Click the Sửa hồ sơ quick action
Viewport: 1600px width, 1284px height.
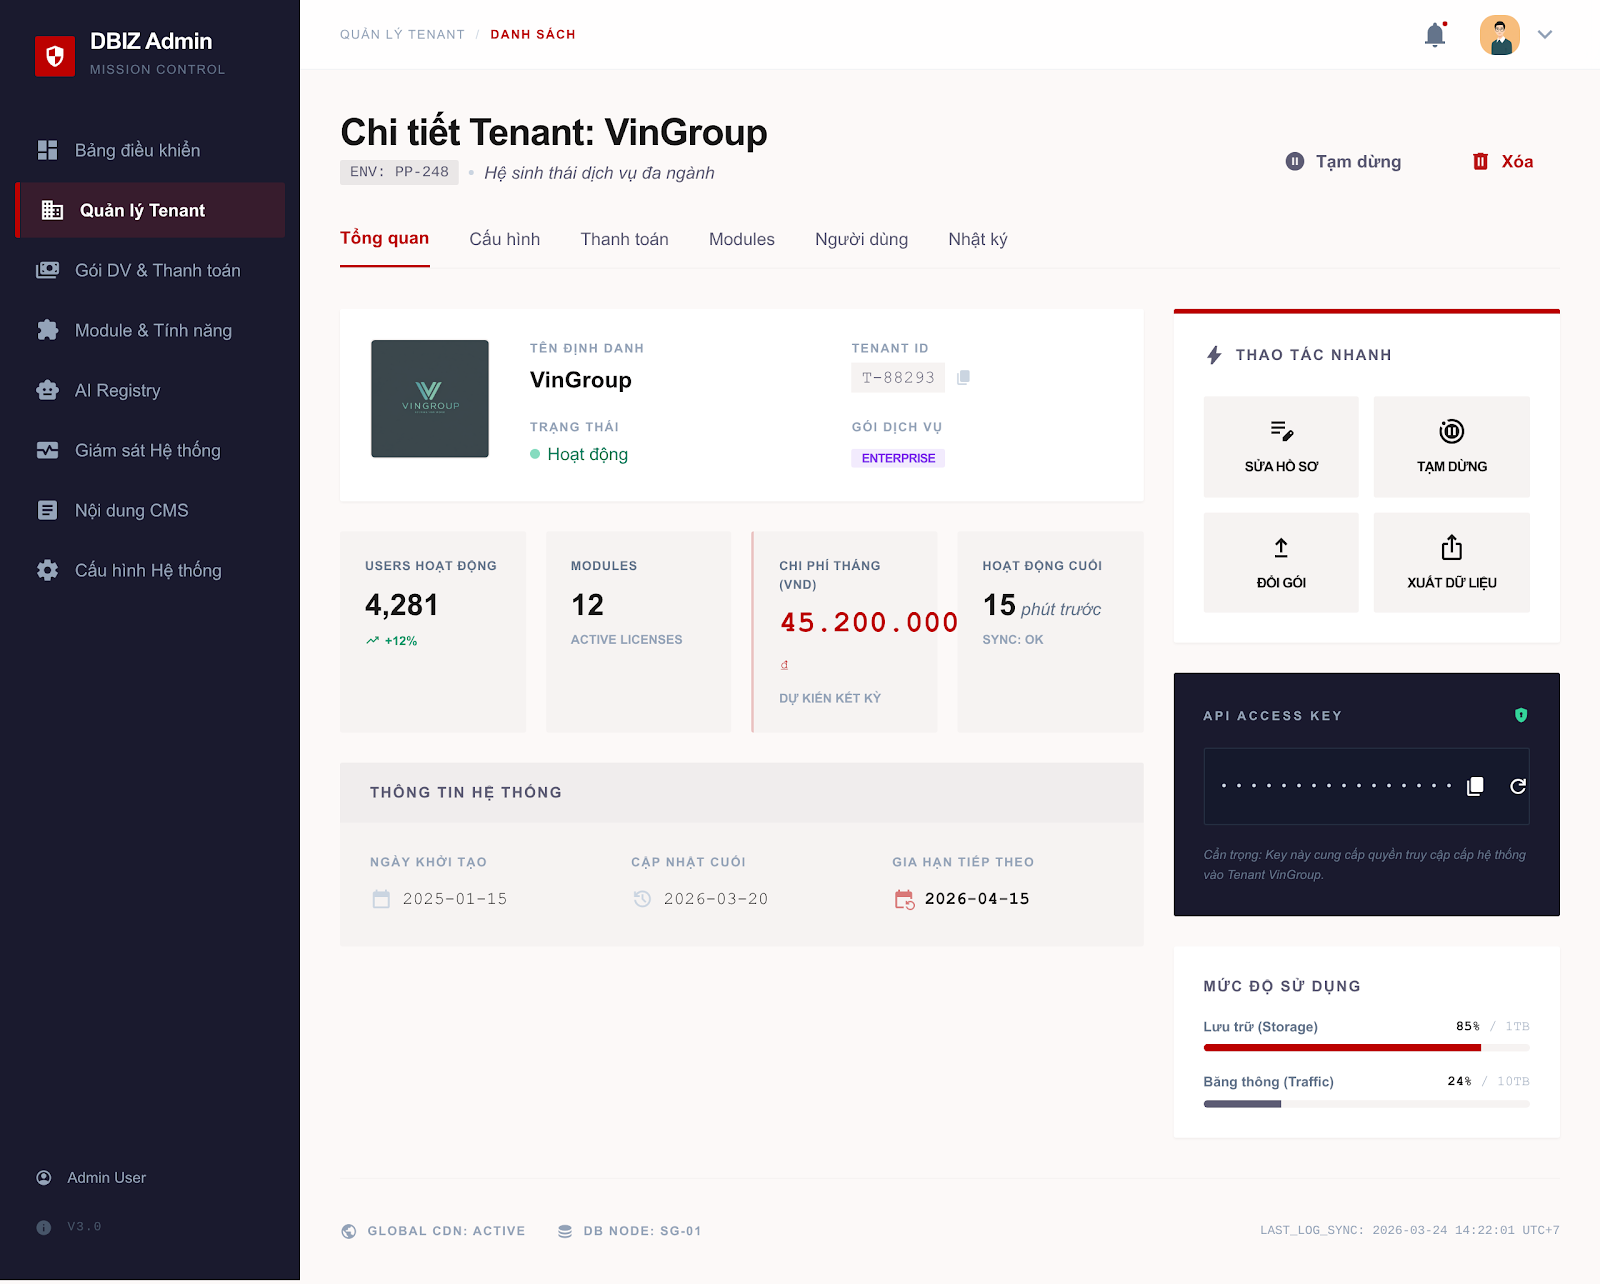1281,447
